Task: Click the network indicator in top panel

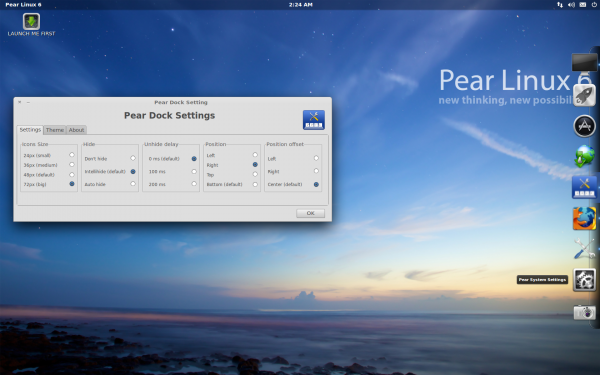Action: [x=560, y=5]
